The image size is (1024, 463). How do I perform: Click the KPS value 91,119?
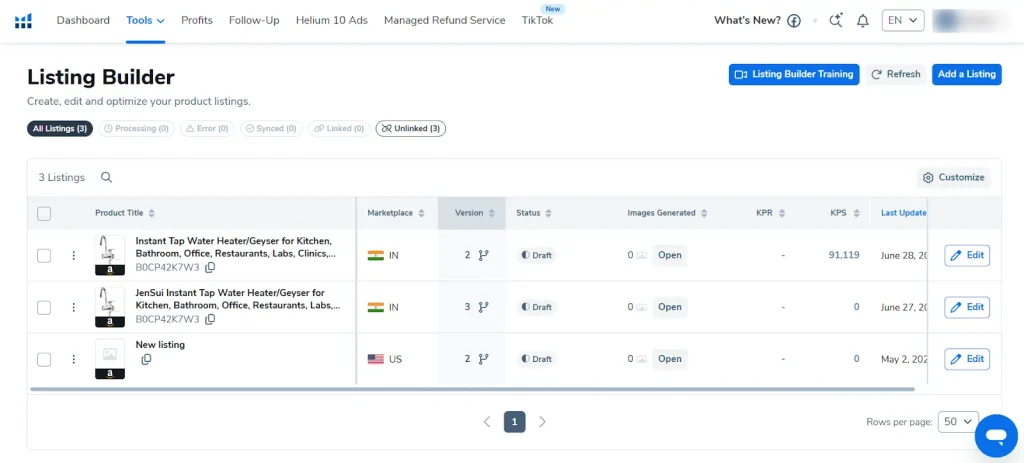844,255
